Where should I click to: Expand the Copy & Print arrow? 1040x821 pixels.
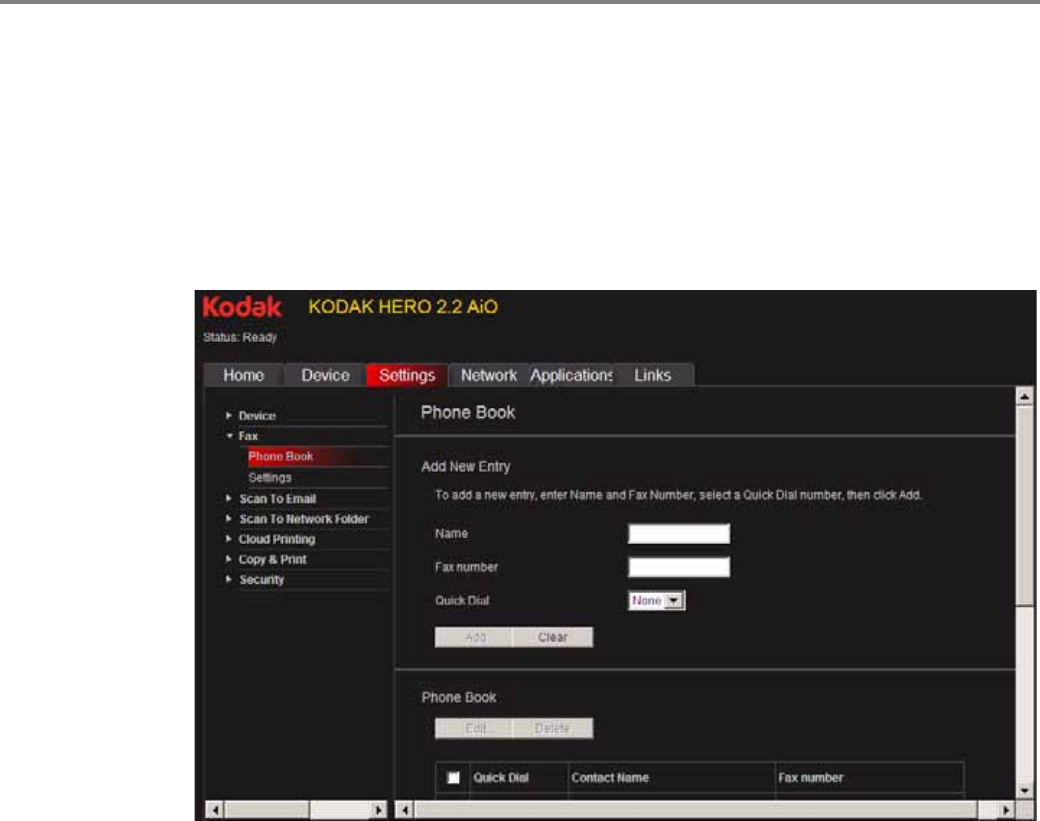[x=228, y=559]
